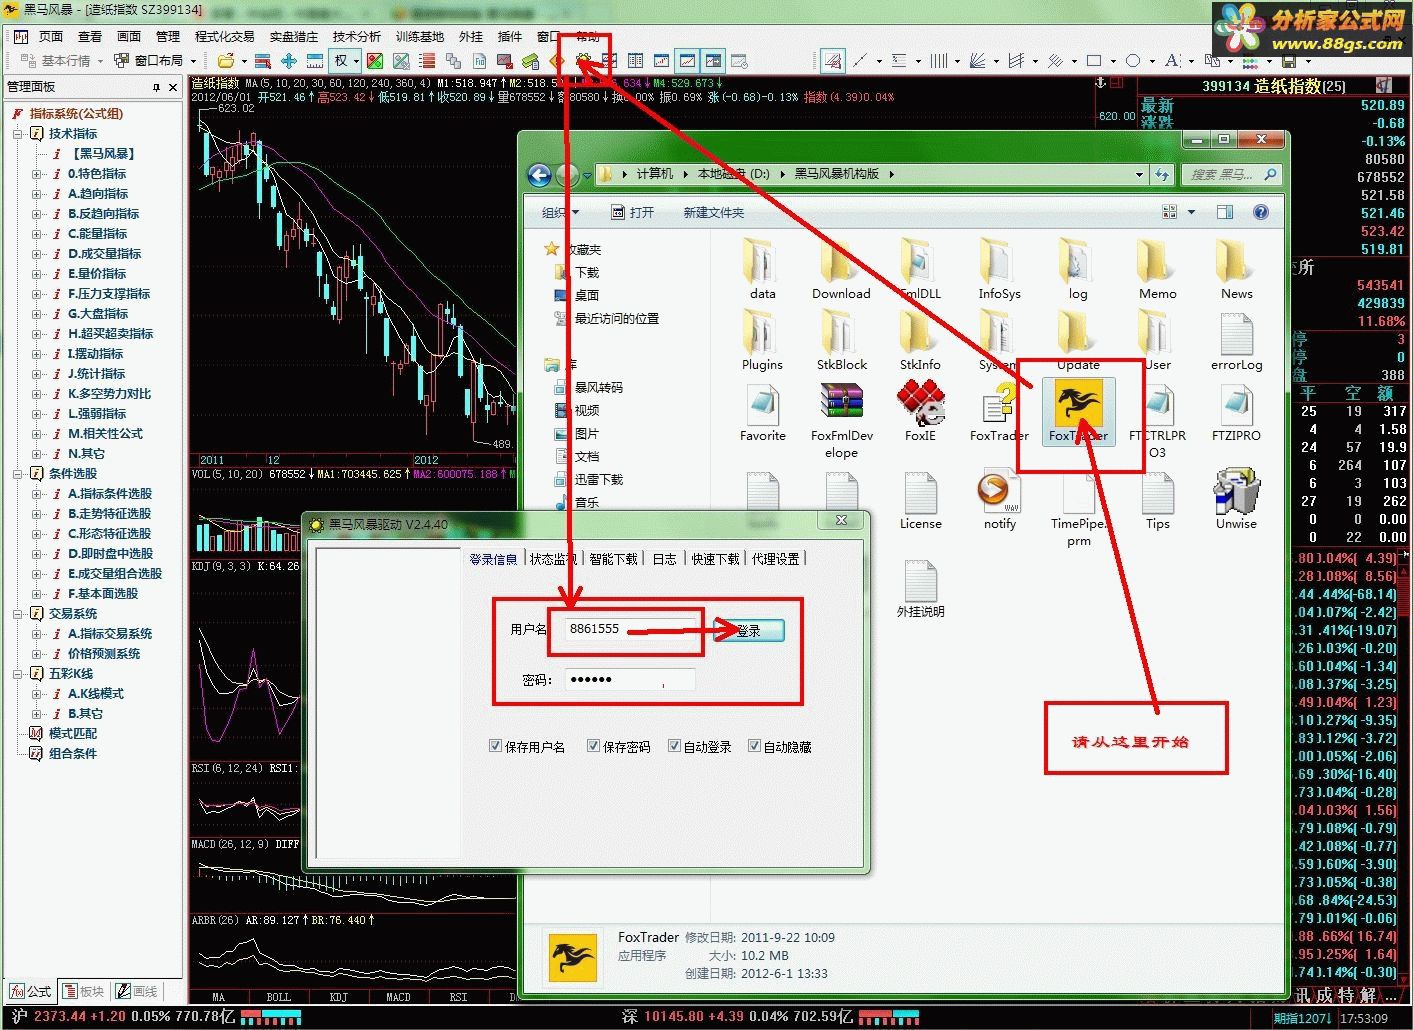Switch to 智能下载 tab in login dialog
Screen dimensions: 1414x1030
[x=613, y=559]
